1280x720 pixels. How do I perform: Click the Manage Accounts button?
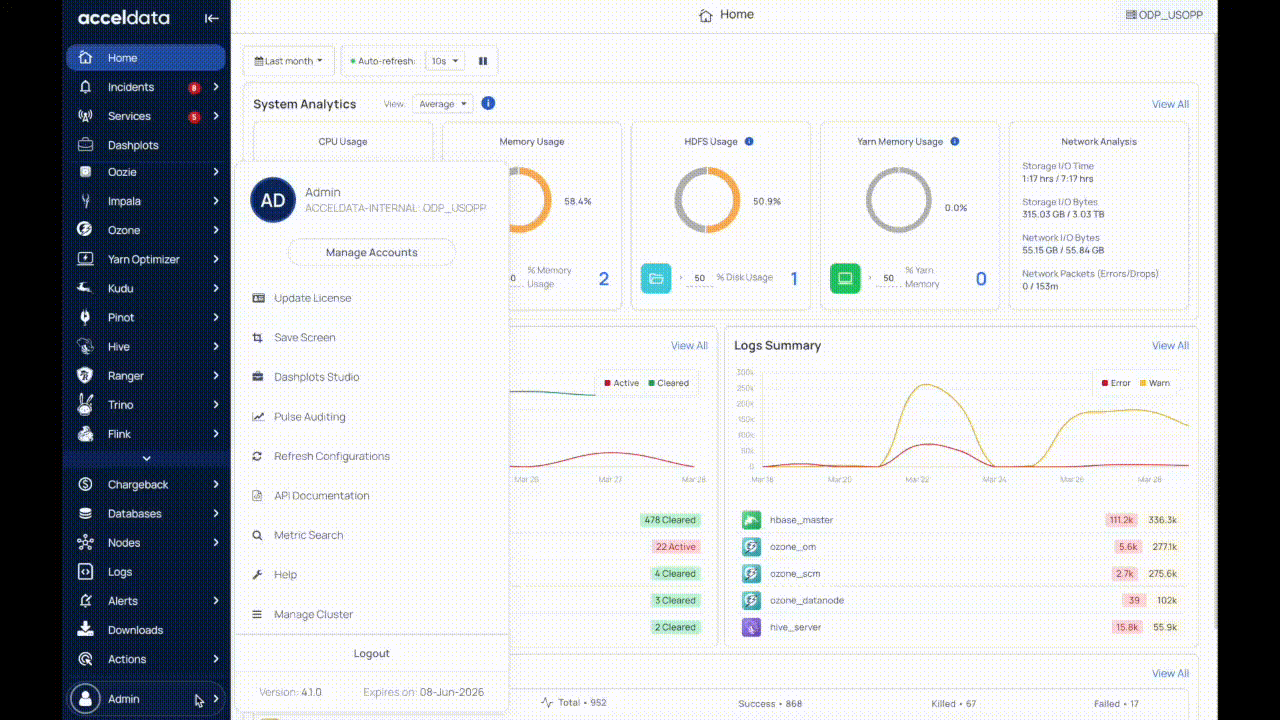pos(372,252)
